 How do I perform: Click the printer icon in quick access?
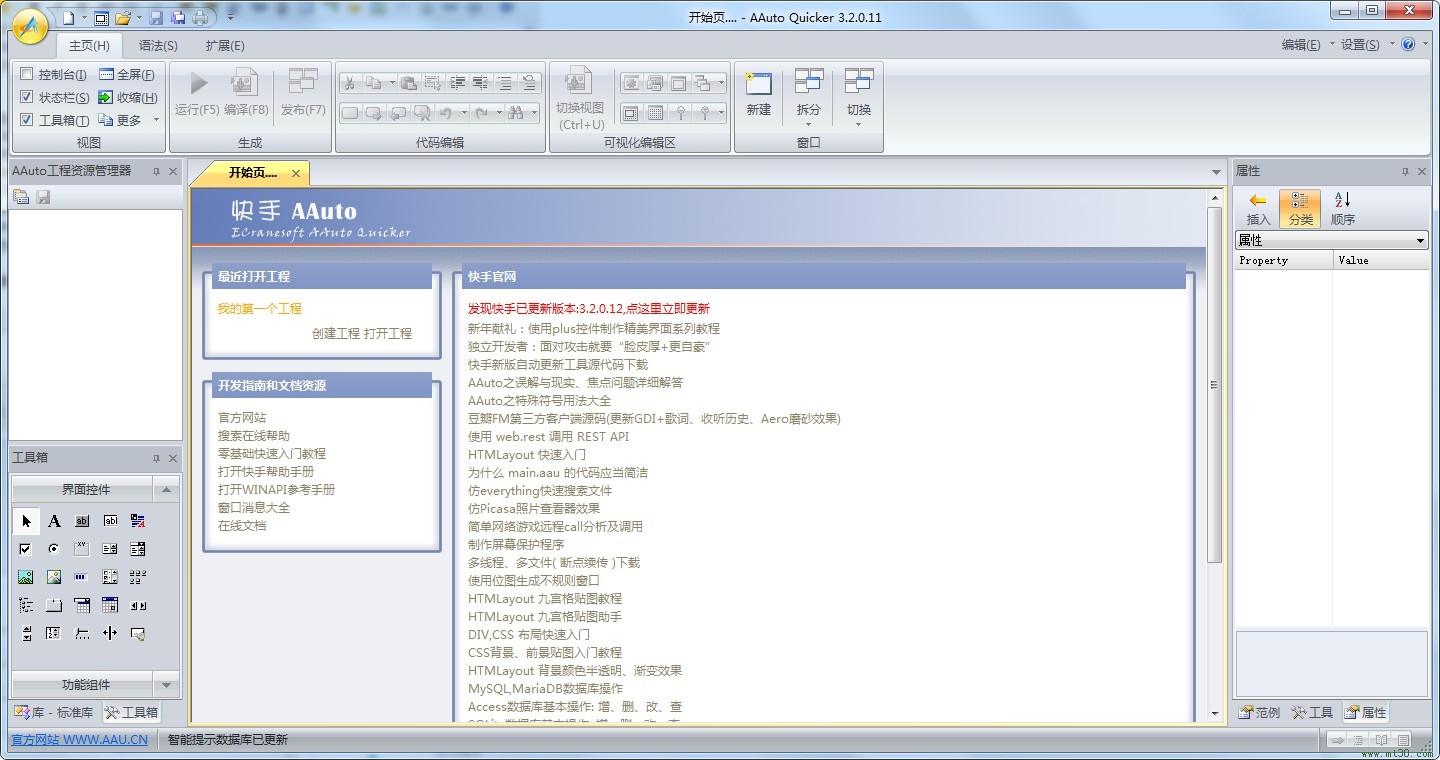click(200, 18)
